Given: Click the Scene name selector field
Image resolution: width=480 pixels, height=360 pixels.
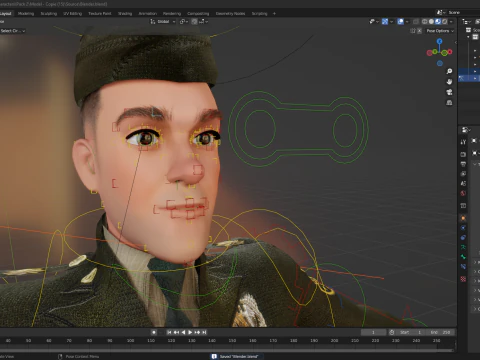Looking at the screenshot, I should 463,12.
